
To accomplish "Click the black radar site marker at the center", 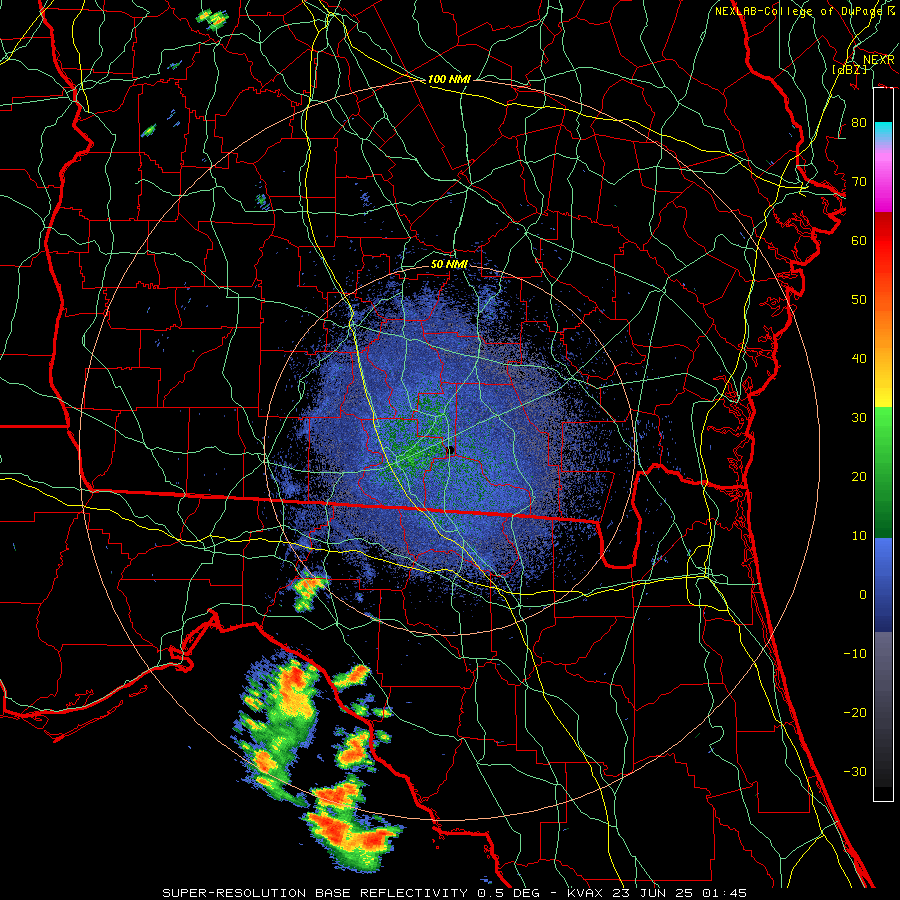I will coord(450,451).
